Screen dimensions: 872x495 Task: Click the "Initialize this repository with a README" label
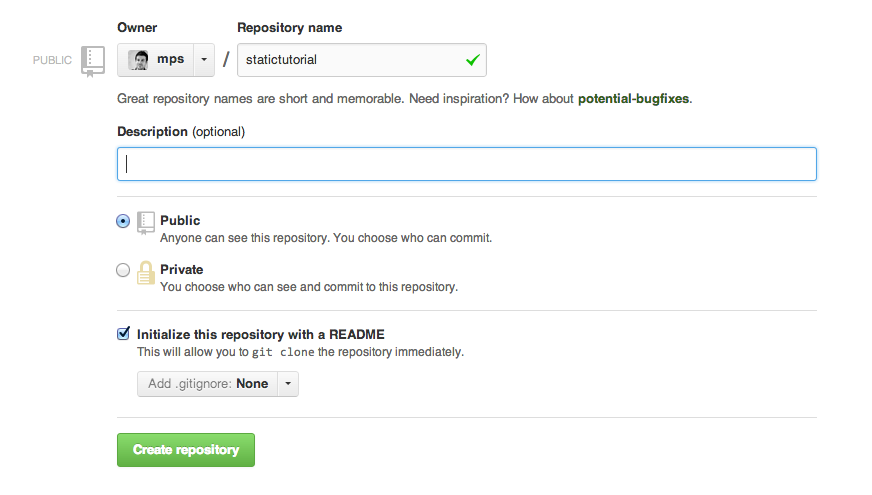pos(261,334)
